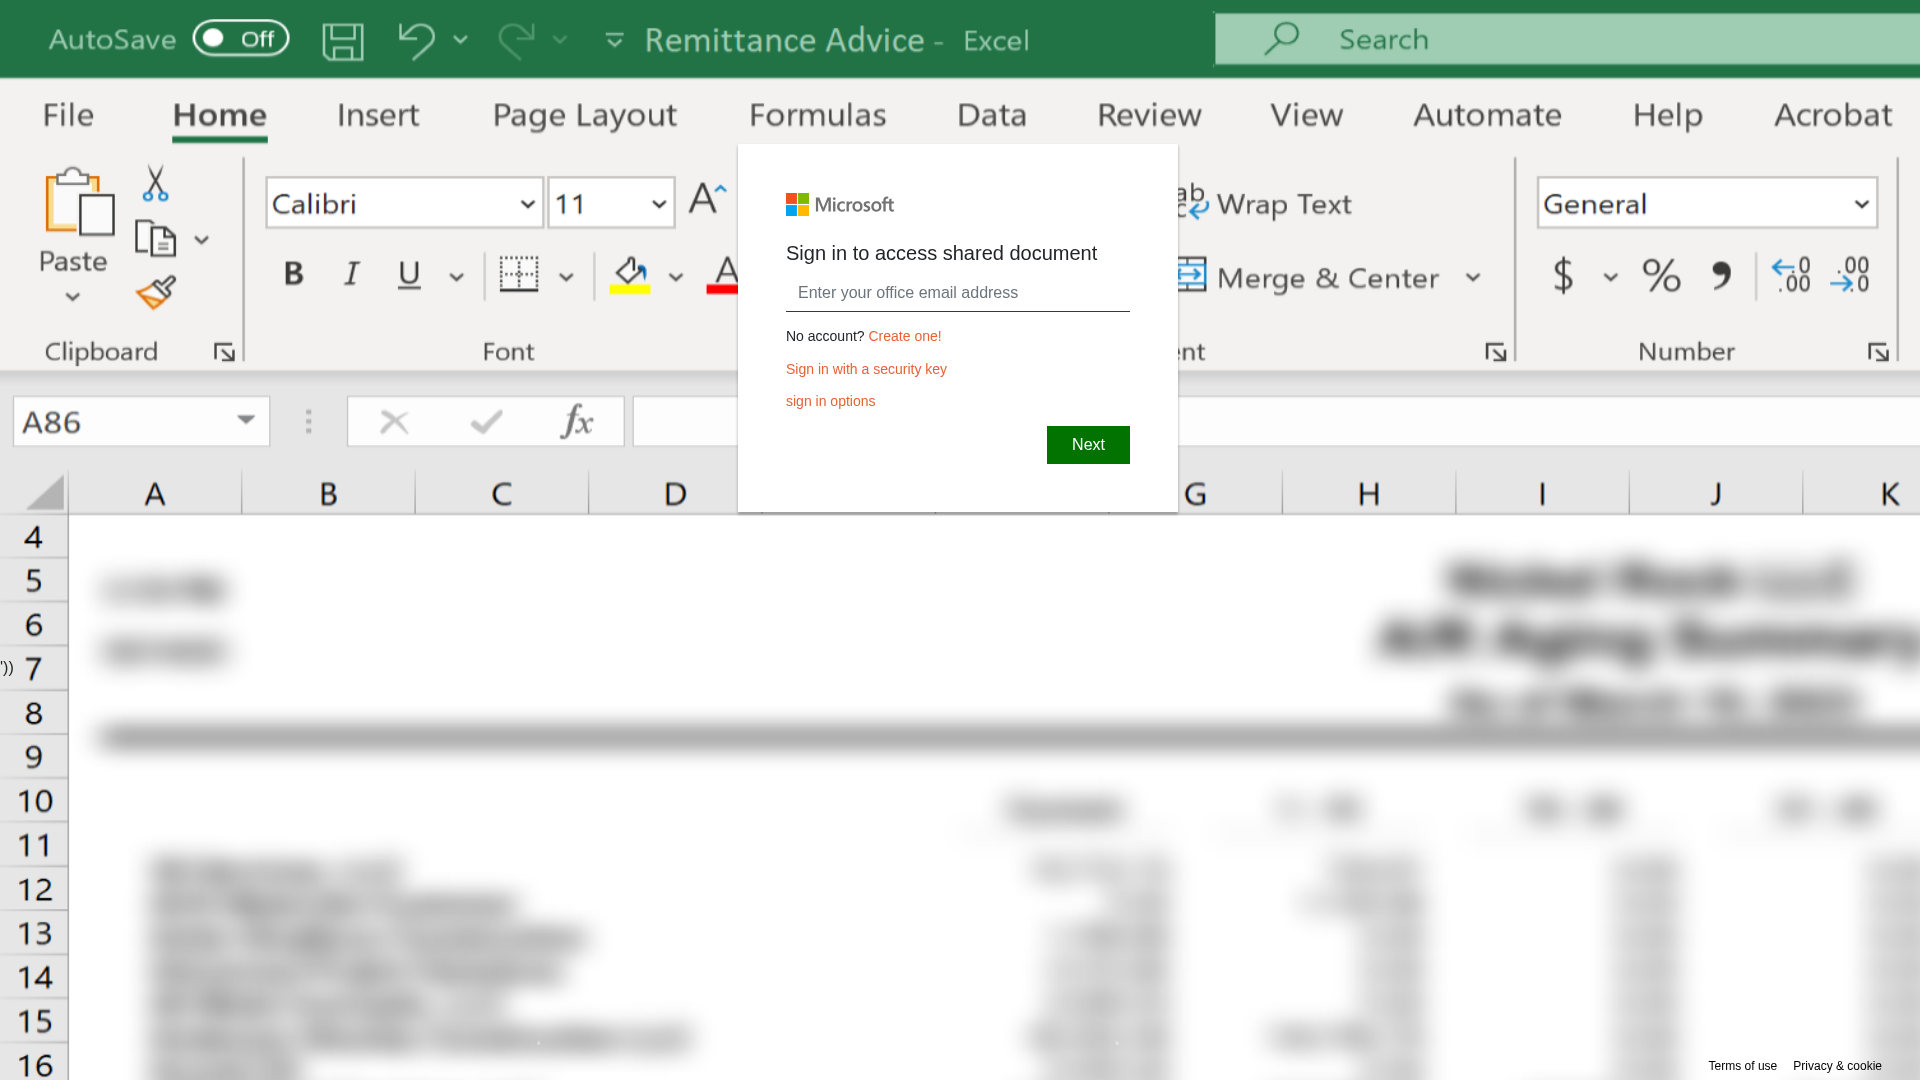
Task: Toggle Italic formatting
Action: tap(351, 274)
